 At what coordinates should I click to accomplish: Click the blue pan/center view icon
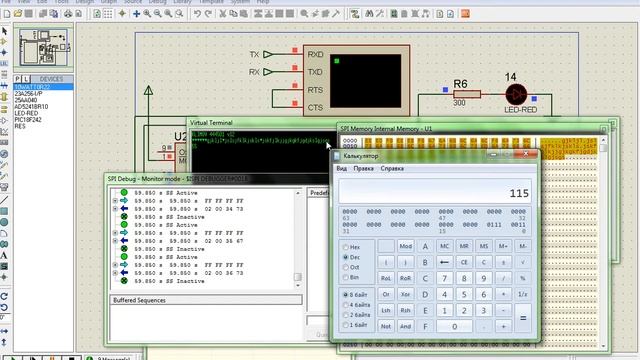pos(136,14)
